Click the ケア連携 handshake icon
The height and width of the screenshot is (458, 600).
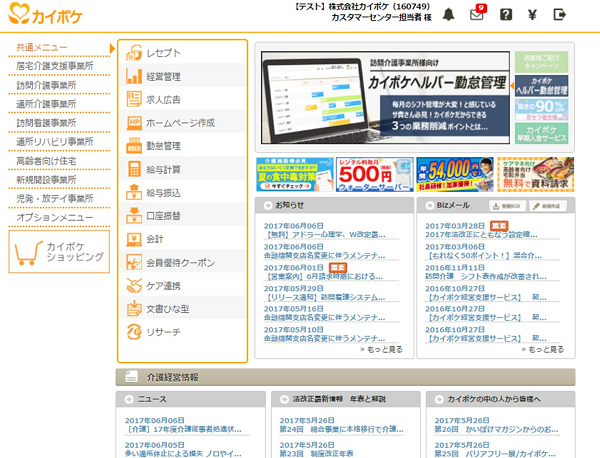click(134, 285)
